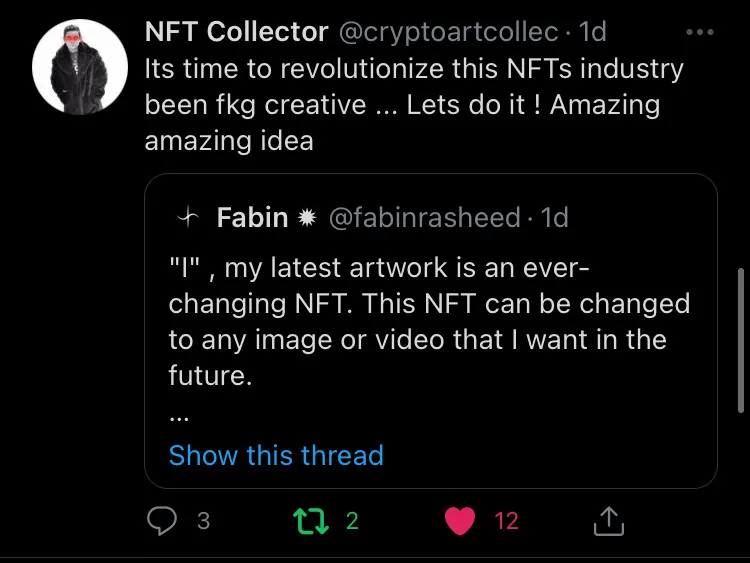750x563 pixels.
Task: Click the Fabin display name in the quote
Action: point(252,217)
